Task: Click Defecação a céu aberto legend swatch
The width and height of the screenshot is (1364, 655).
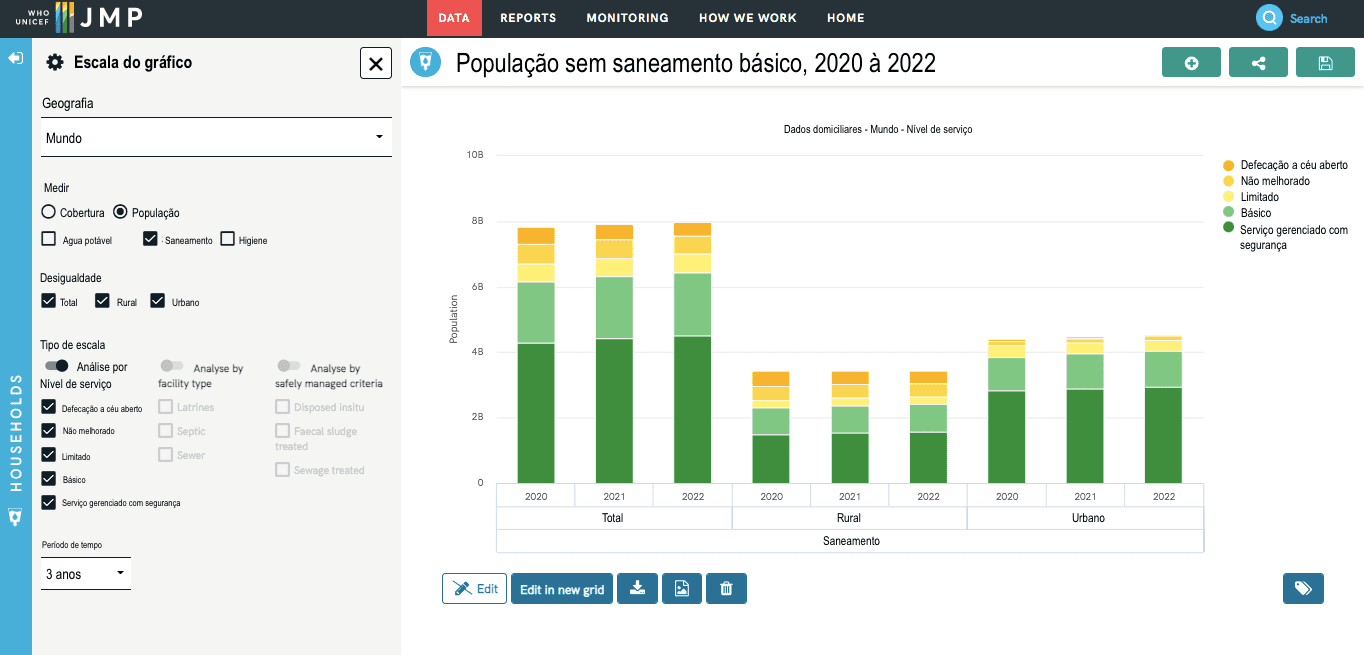Action: 1228,165
